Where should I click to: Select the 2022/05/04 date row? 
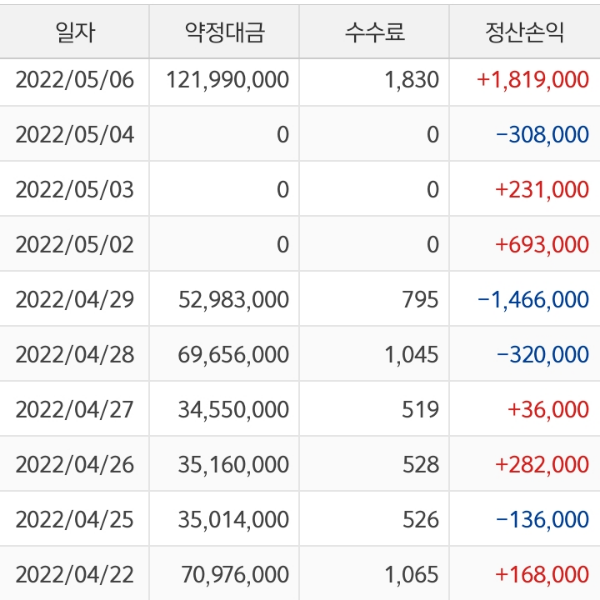(x=75, y=135)
